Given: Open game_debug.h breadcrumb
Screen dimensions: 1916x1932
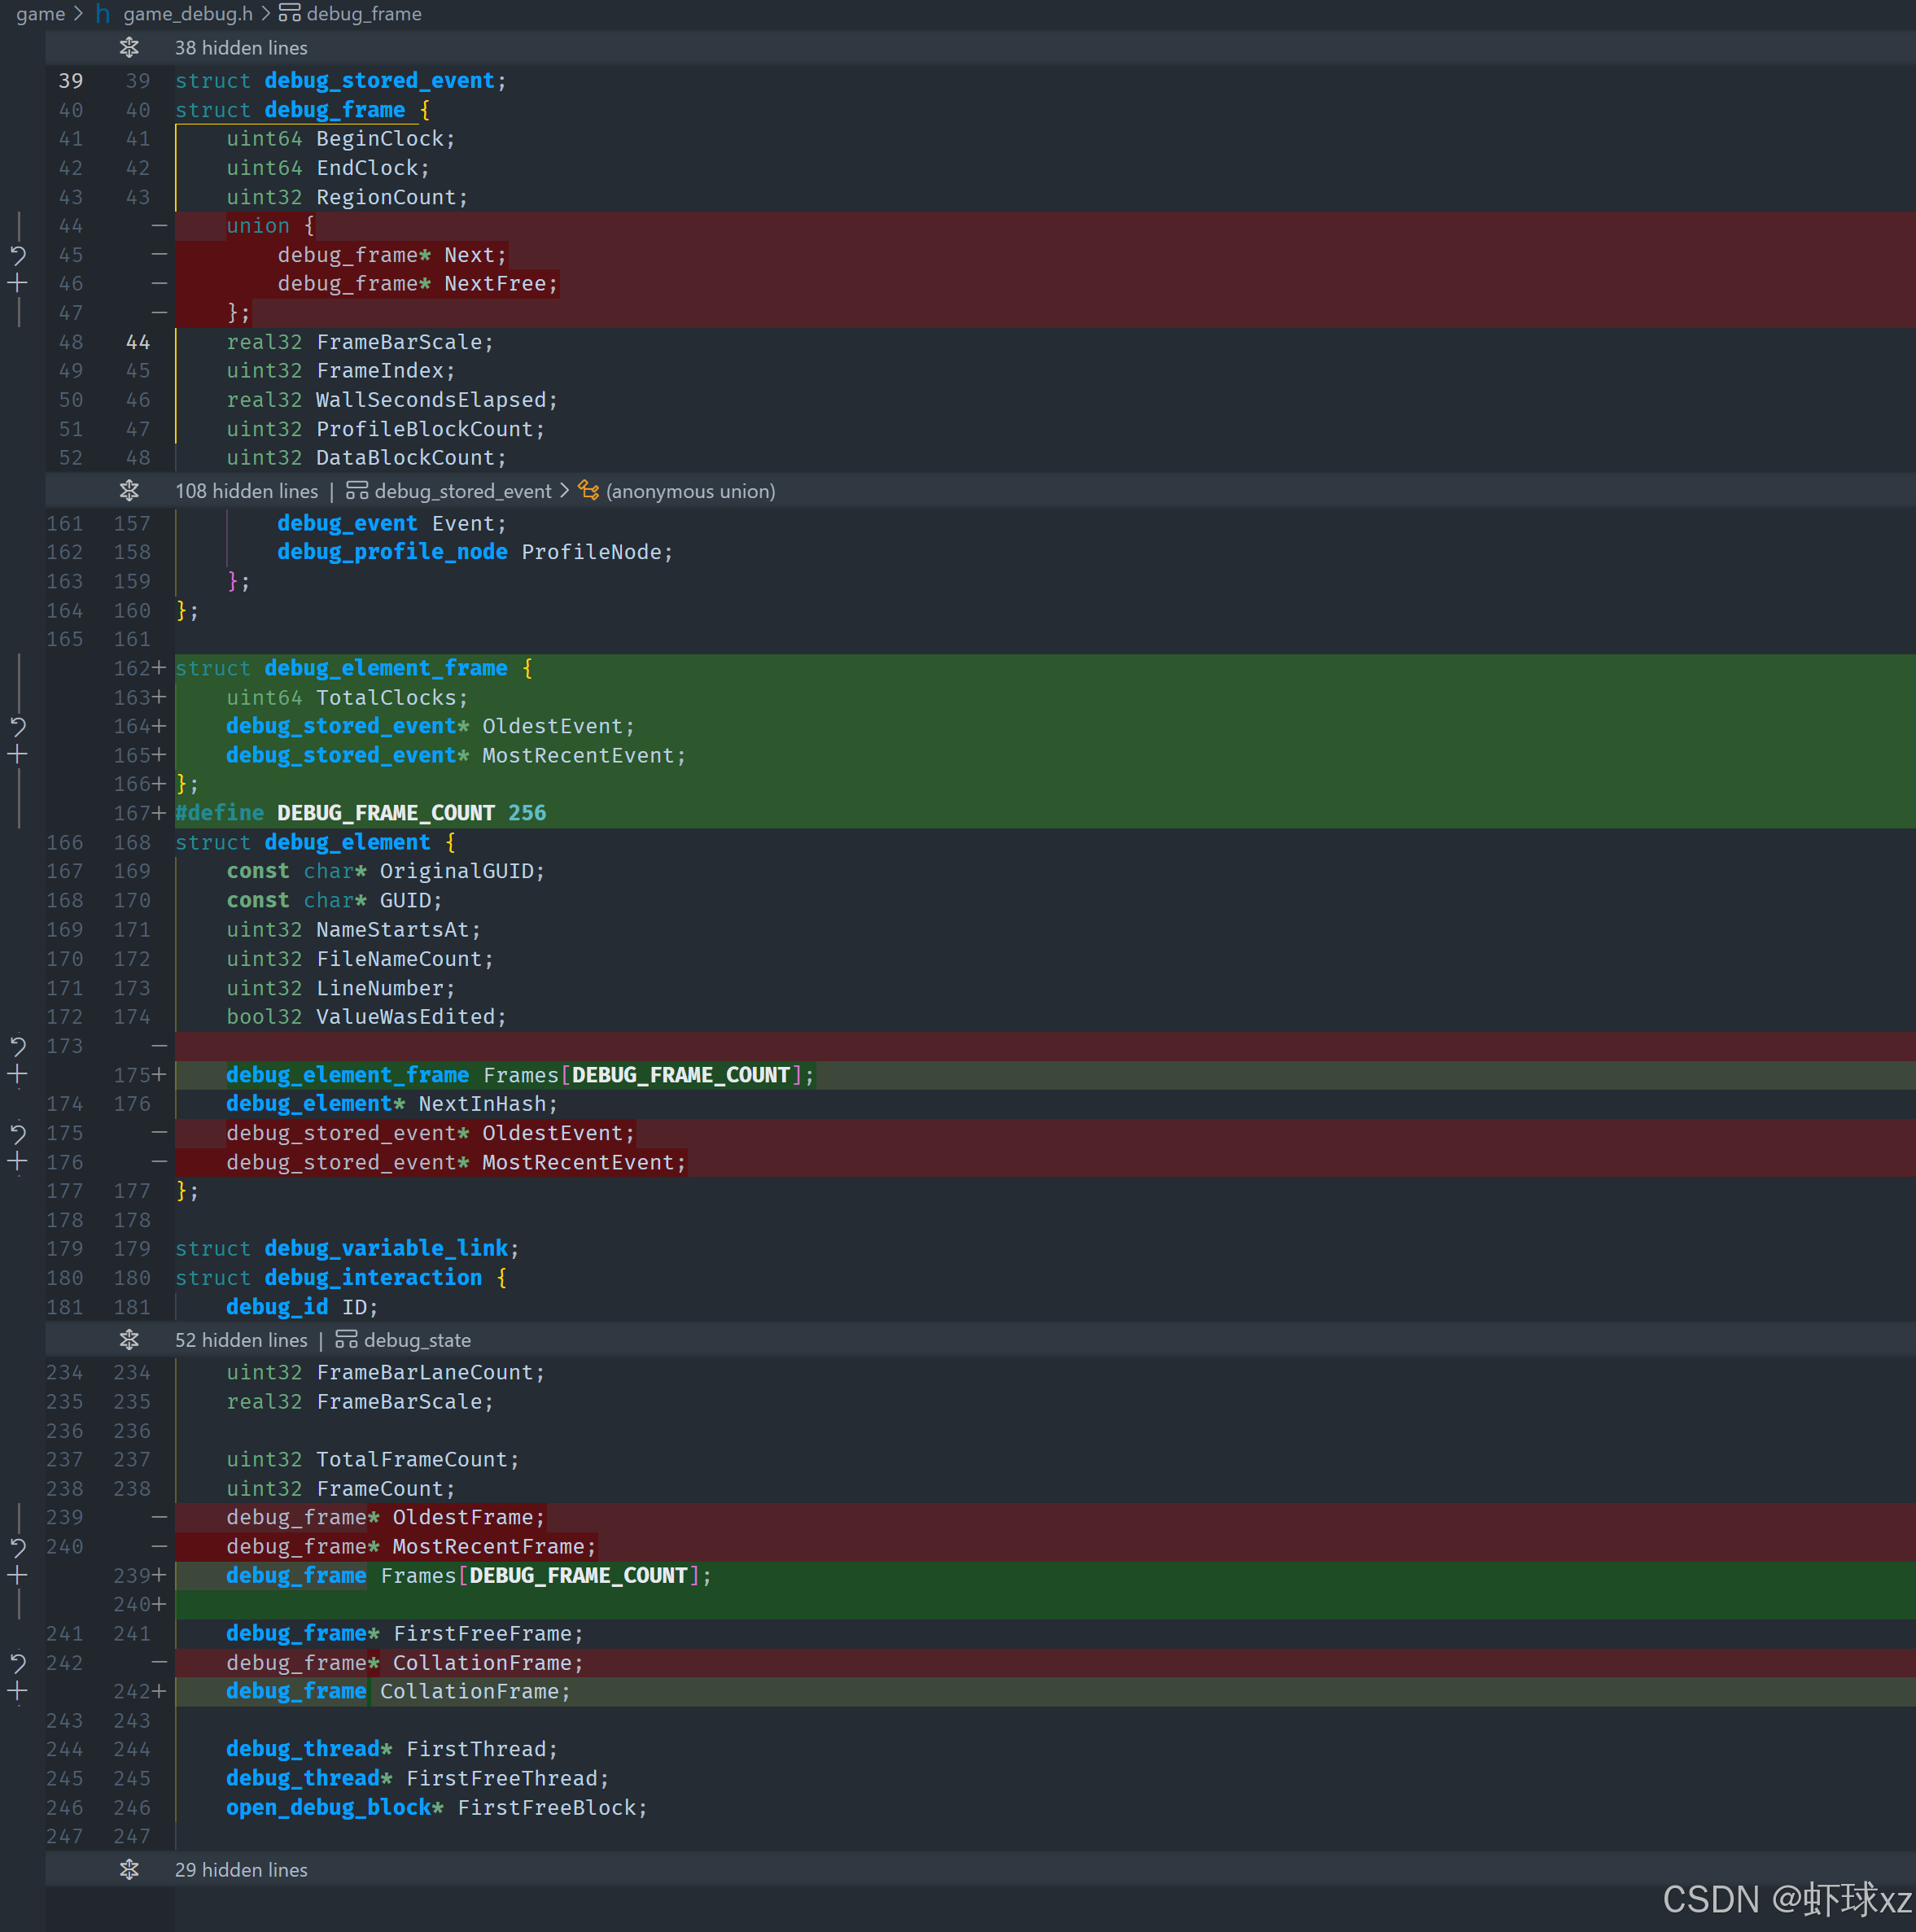Looking at the screenshot, I should point(187,14).
